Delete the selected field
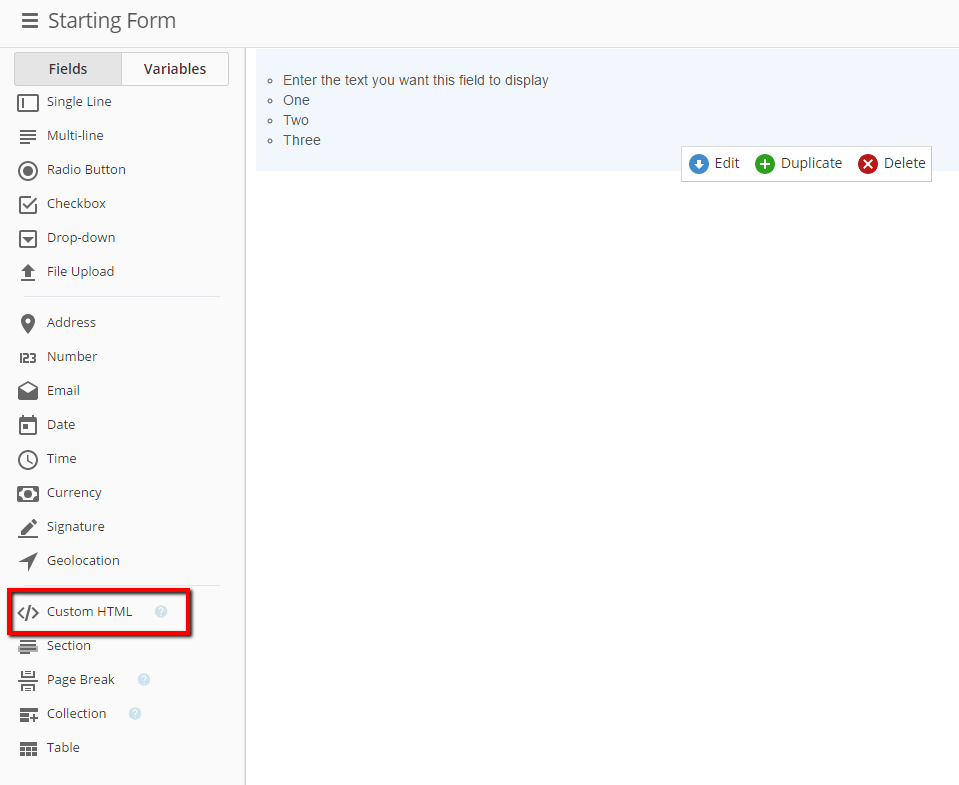 (892, 164)
